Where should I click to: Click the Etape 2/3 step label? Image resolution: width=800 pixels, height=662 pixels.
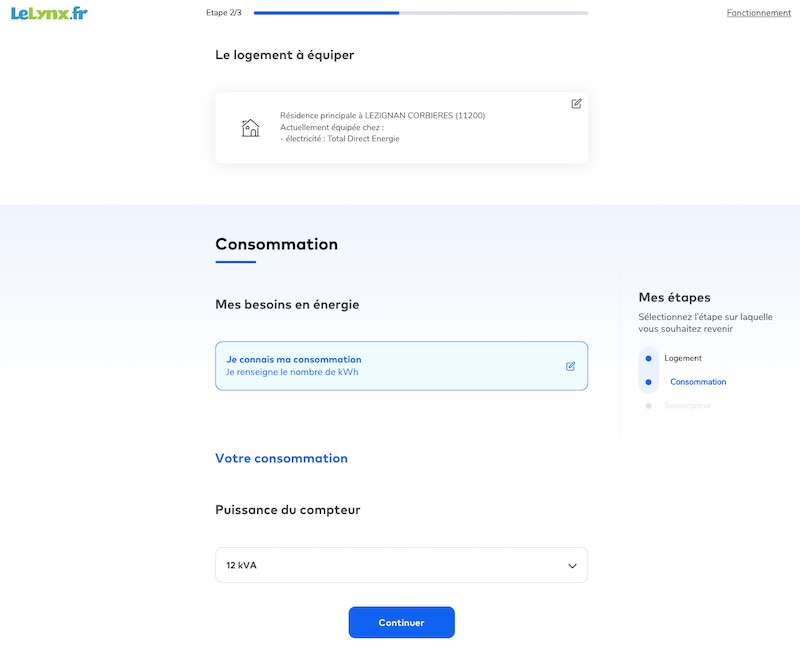pyautogui.click(x=223, y=13)
